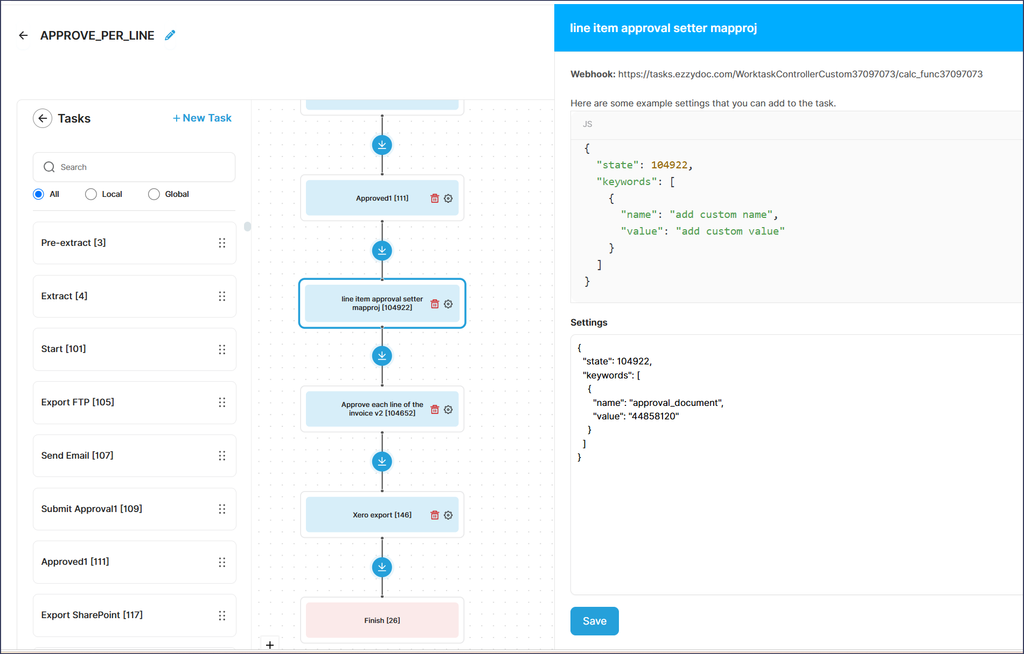Click inside the Settings JSON text area

[x=797, y=465]
